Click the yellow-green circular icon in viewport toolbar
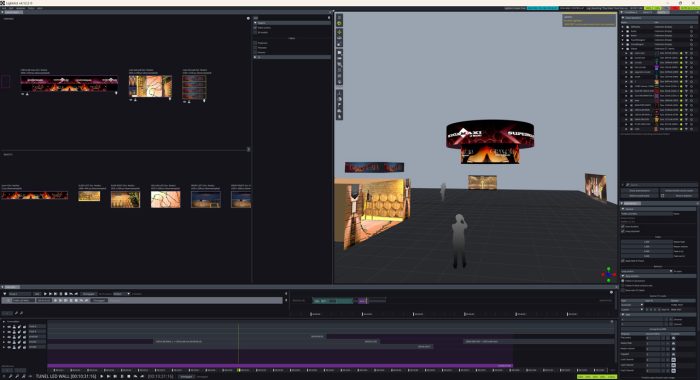Screen dimensions: 700x380 339,23
